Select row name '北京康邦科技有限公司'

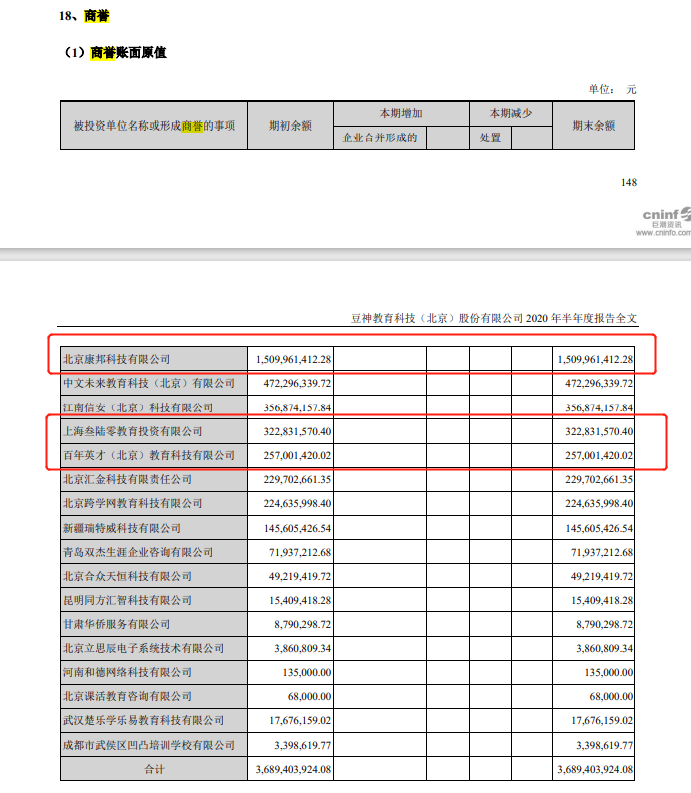116,360
